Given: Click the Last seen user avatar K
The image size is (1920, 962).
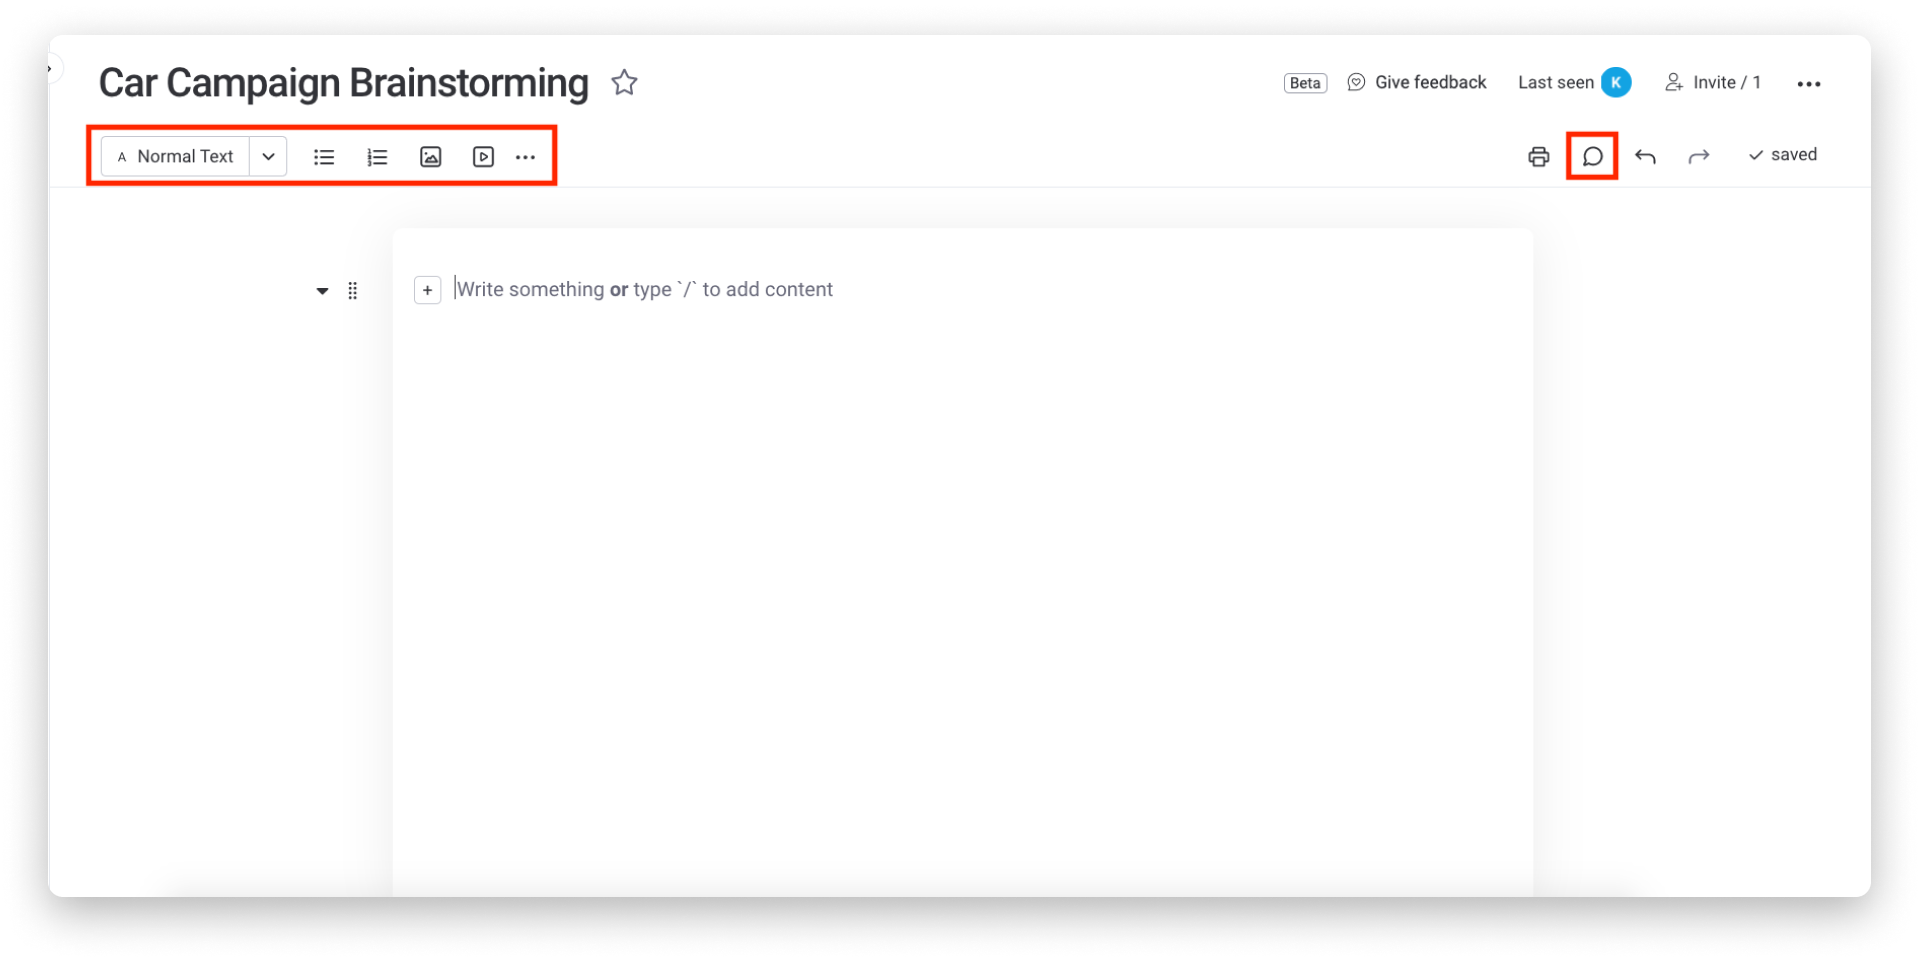Looking at the screenshot, I should (1616, 82).
